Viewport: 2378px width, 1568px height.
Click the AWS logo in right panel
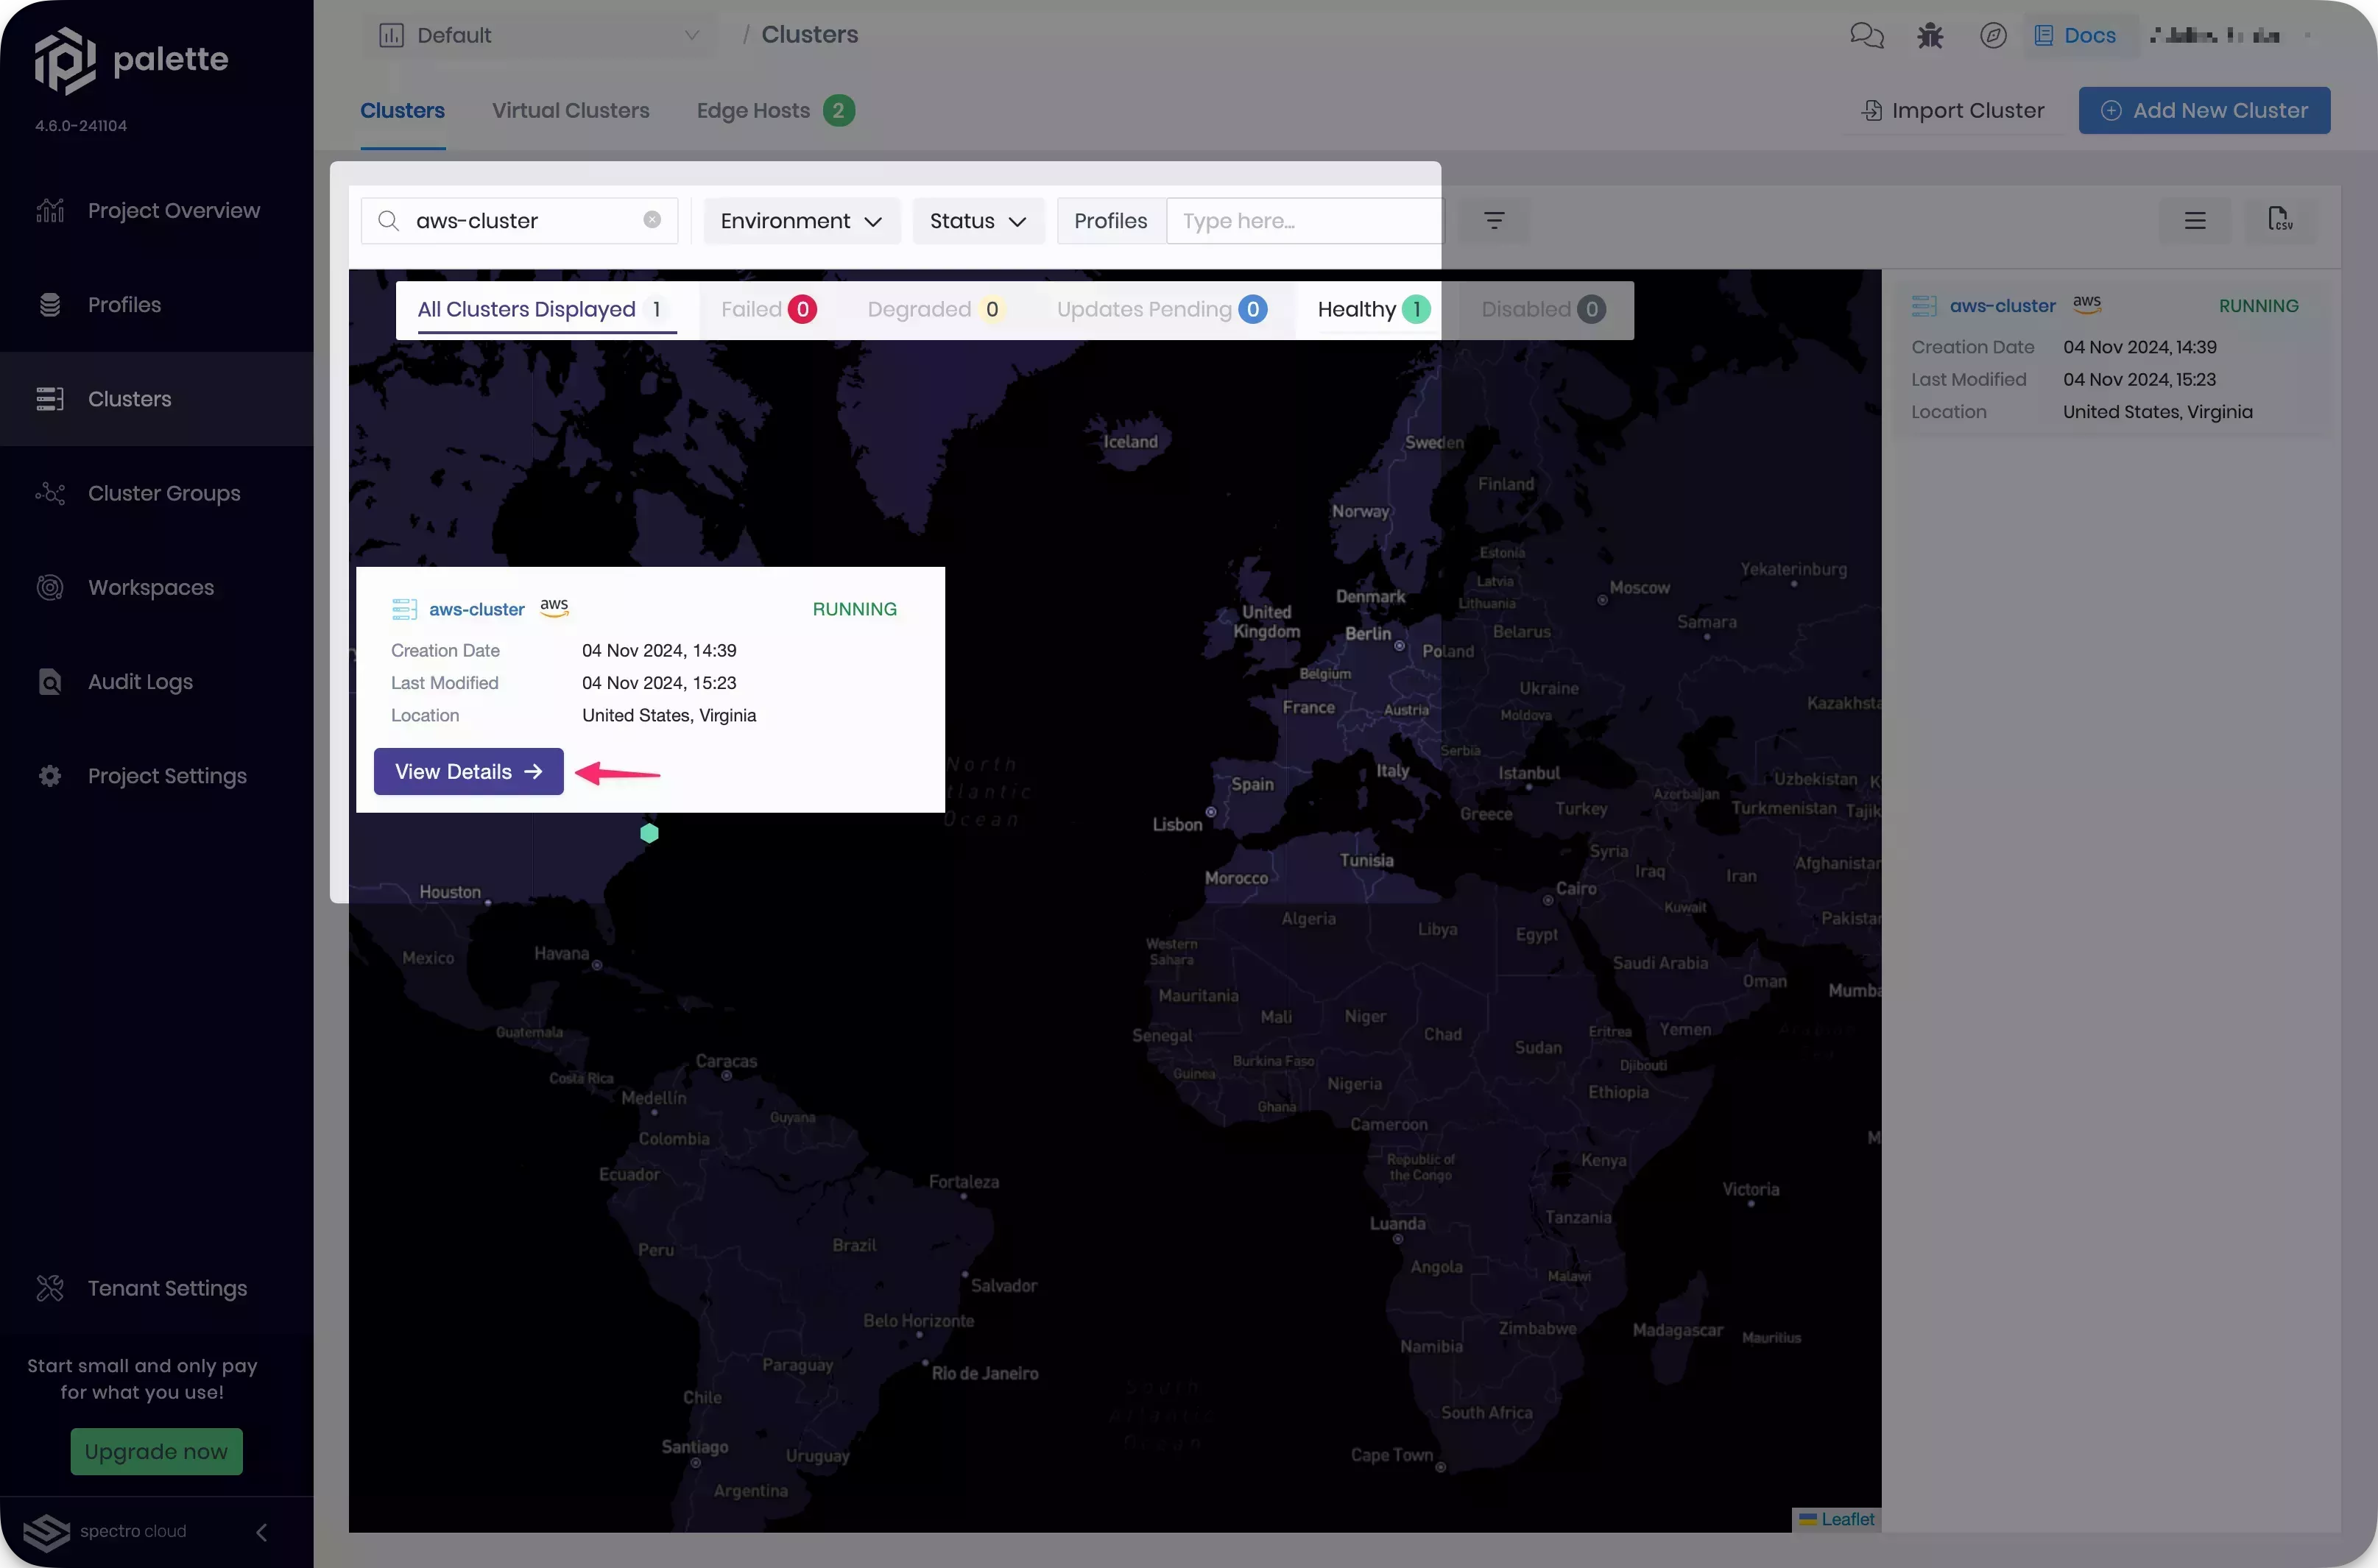tap(2087, 303)
